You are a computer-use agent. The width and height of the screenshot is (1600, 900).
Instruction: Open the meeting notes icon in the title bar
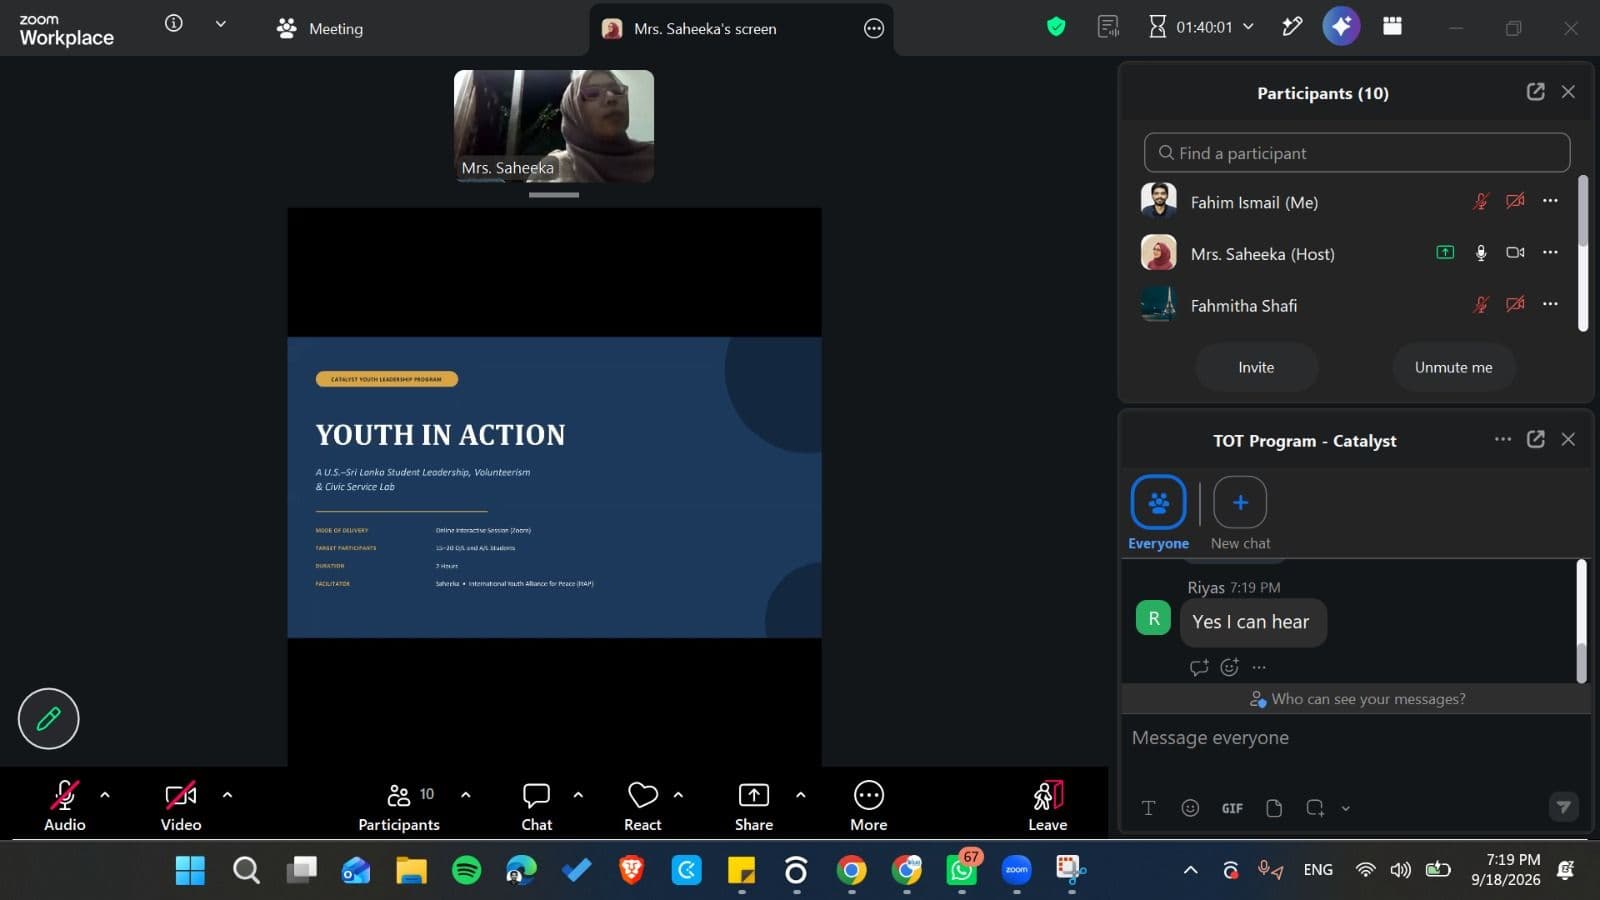pyautogui.click(x=1108, y=27)
